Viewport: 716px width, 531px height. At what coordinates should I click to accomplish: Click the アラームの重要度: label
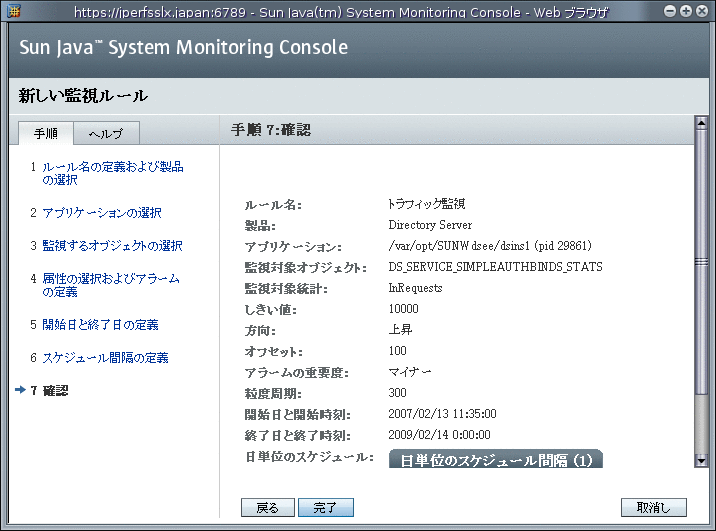click(x=296, y=373)
